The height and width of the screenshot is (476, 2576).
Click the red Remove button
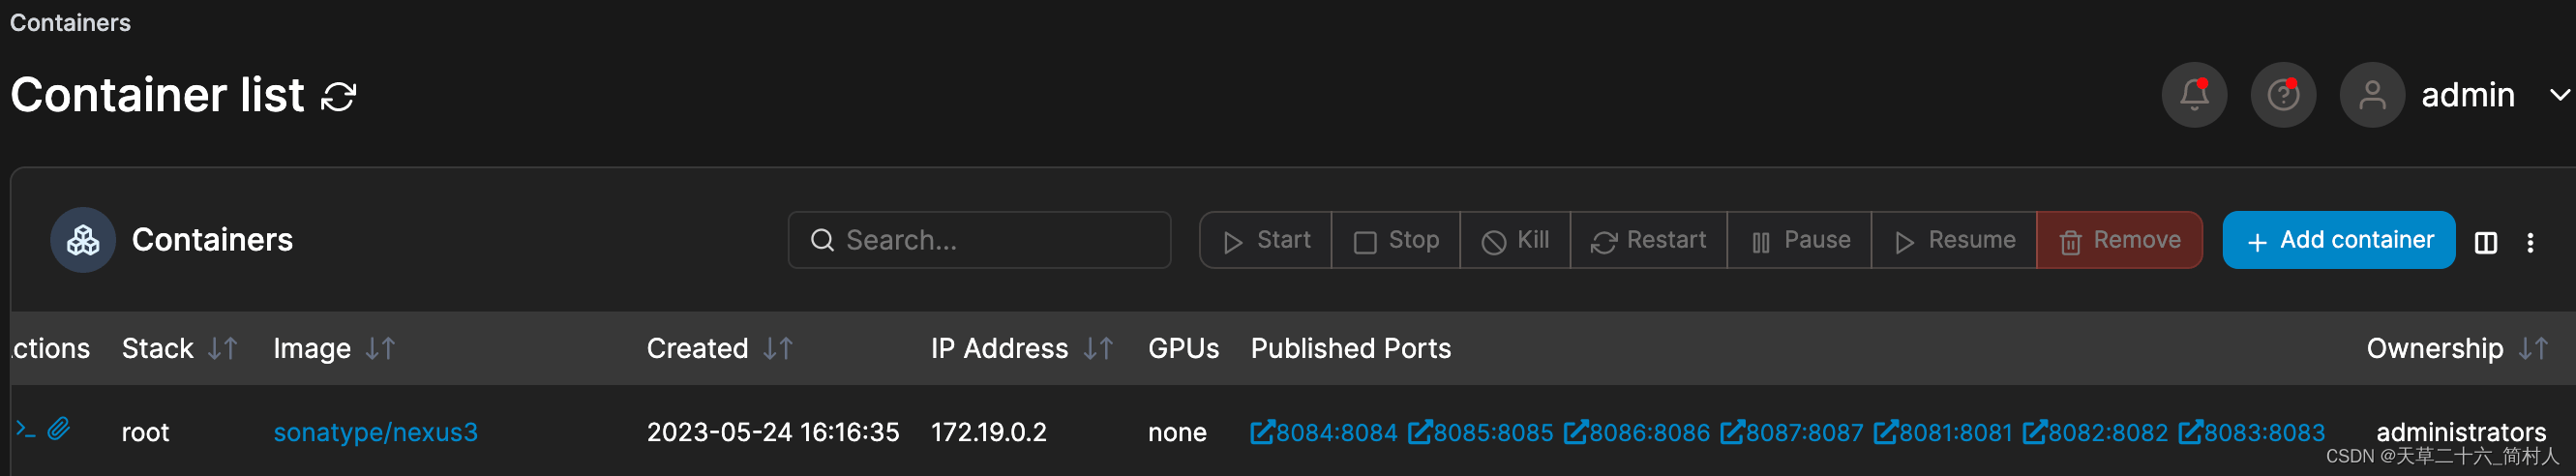click(x=2119, y=240)
